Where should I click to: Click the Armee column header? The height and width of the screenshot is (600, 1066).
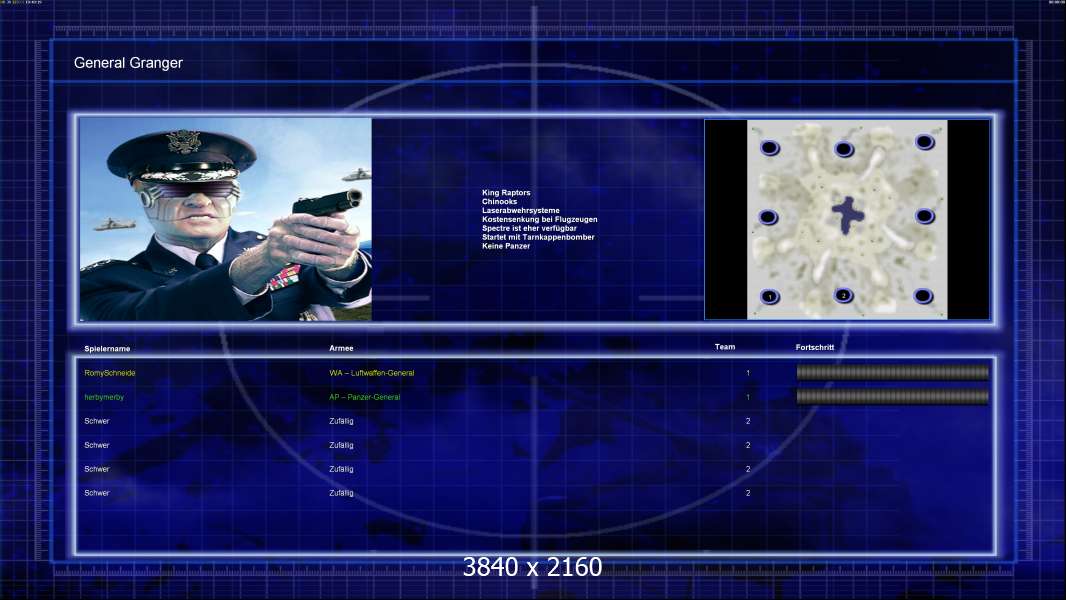point(341,348)
